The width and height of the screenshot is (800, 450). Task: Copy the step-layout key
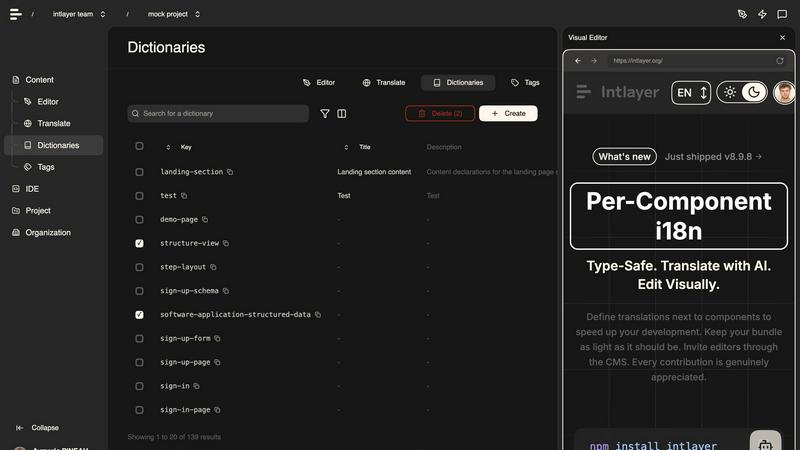(x=213, y=267)
